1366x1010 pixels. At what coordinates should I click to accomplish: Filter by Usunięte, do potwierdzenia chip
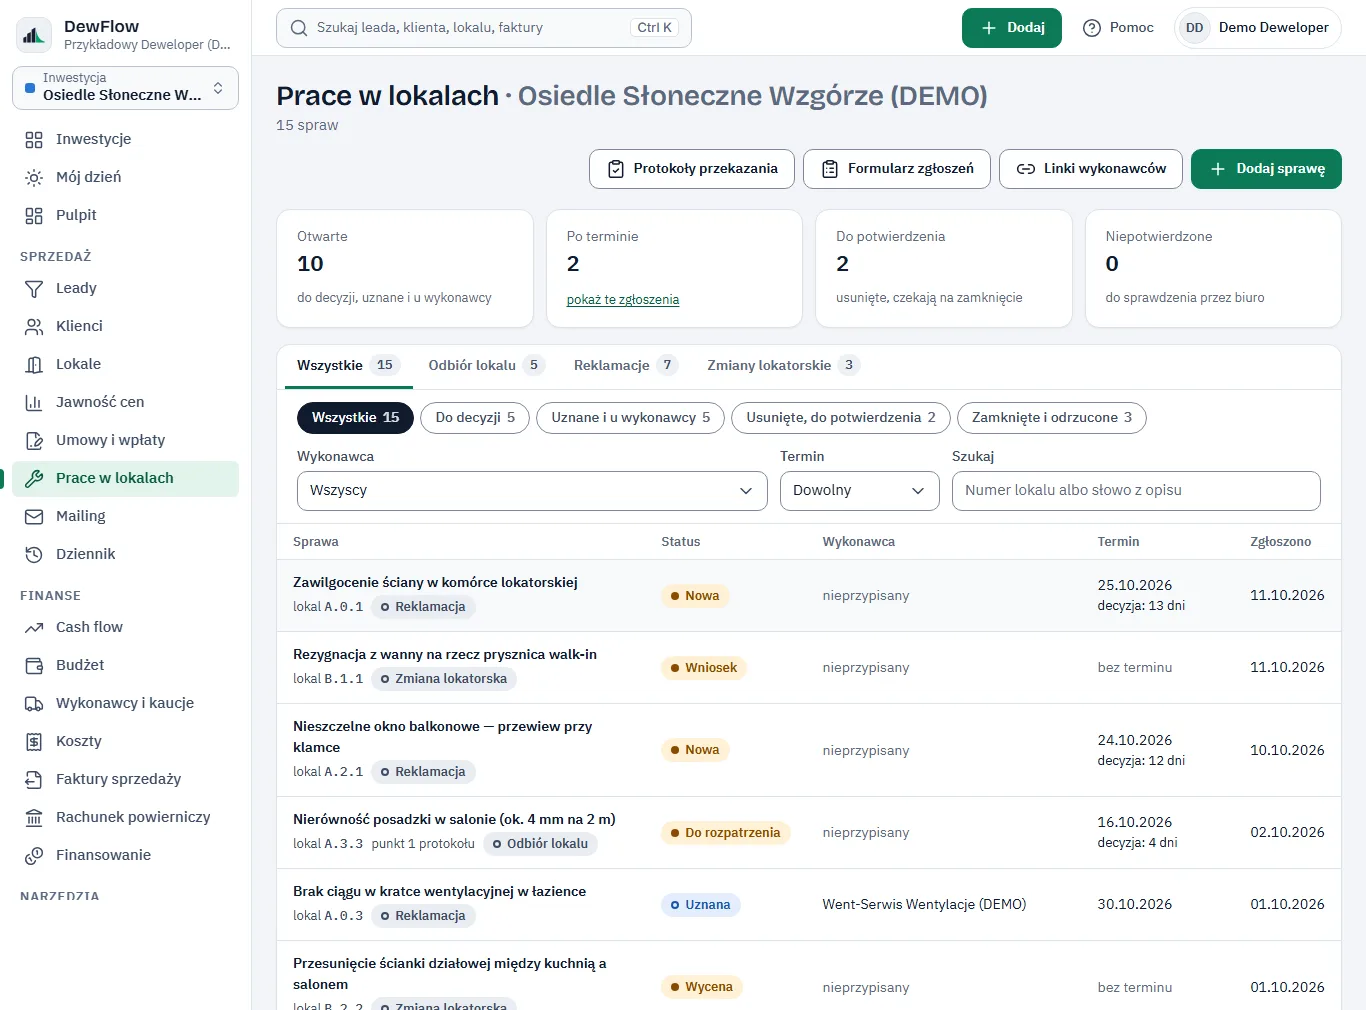(x=841, y=418)
